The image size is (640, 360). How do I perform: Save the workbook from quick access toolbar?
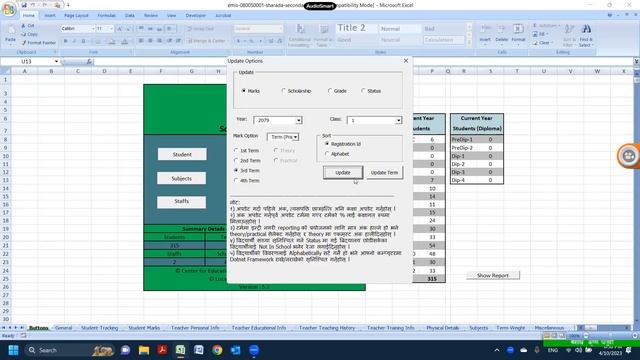pyautogui.click(x=24, y=5)
